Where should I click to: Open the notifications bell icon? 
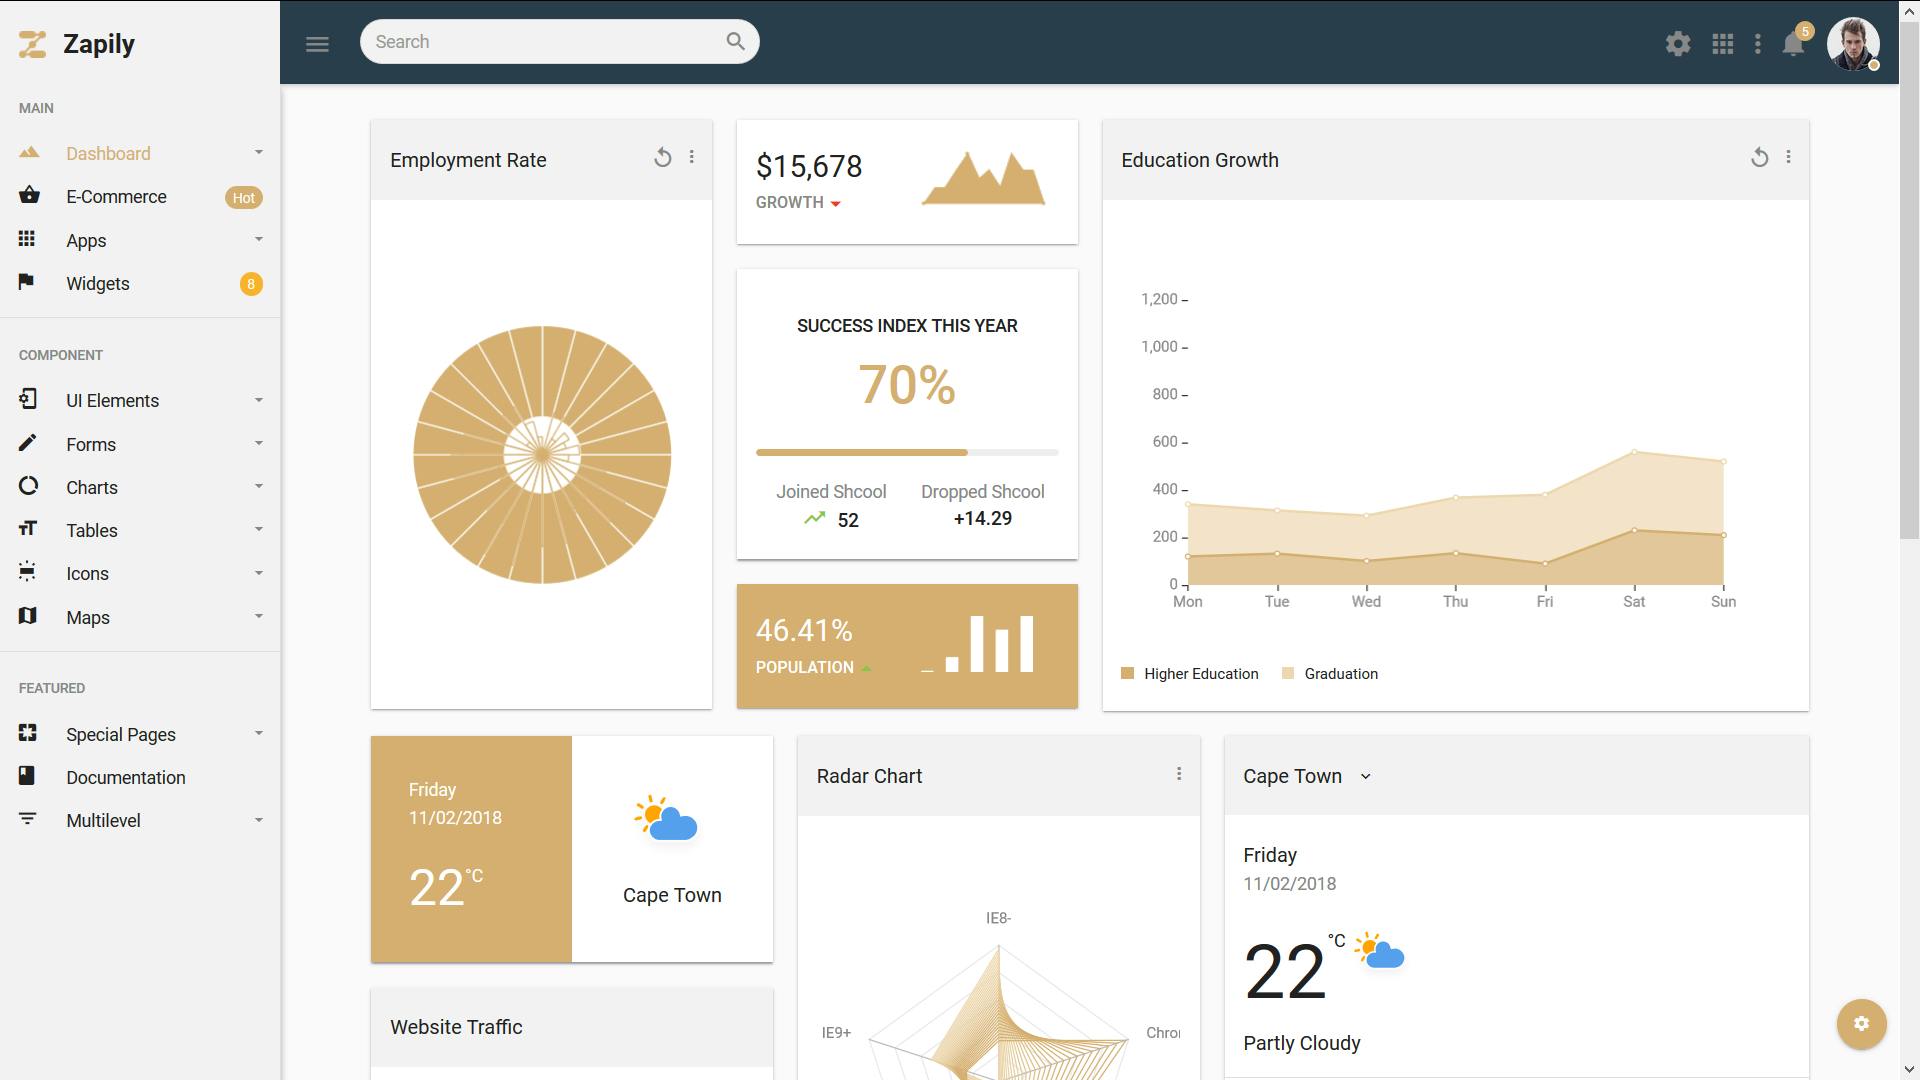coord(1793,43)
